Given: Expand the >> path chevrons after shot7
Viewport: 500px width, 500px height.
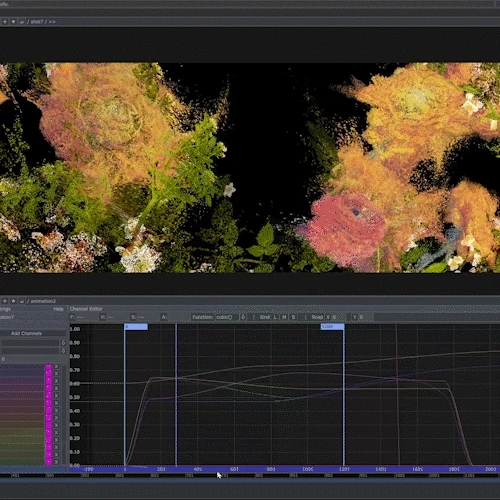Looking at the screenshot, I should click(52, 22).
